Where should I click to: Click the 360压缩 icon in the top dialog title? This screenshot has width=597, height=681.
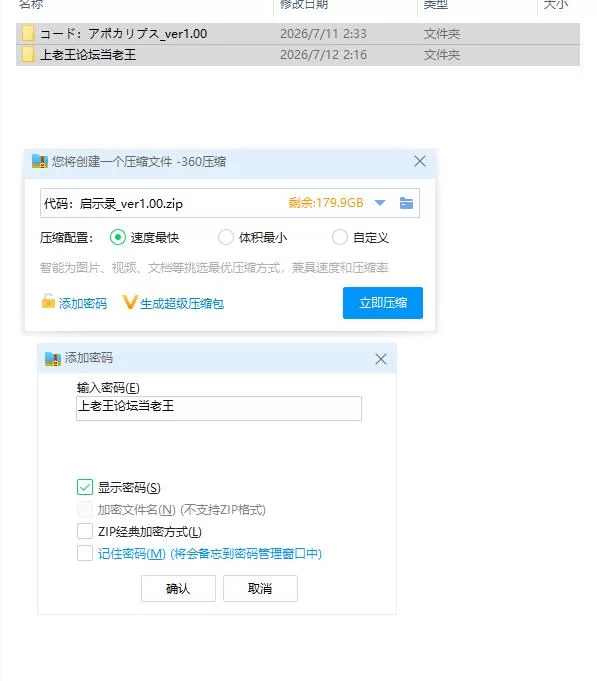coord(40,162)
